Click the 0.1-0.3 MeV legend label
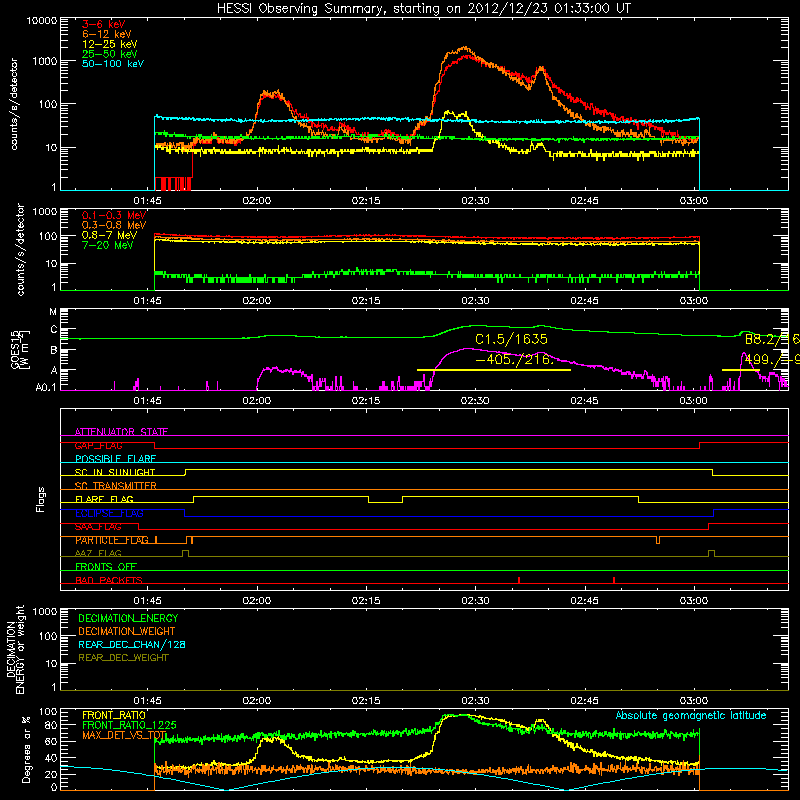The height and width of the screenshot is (800, 800). point(114,215)
